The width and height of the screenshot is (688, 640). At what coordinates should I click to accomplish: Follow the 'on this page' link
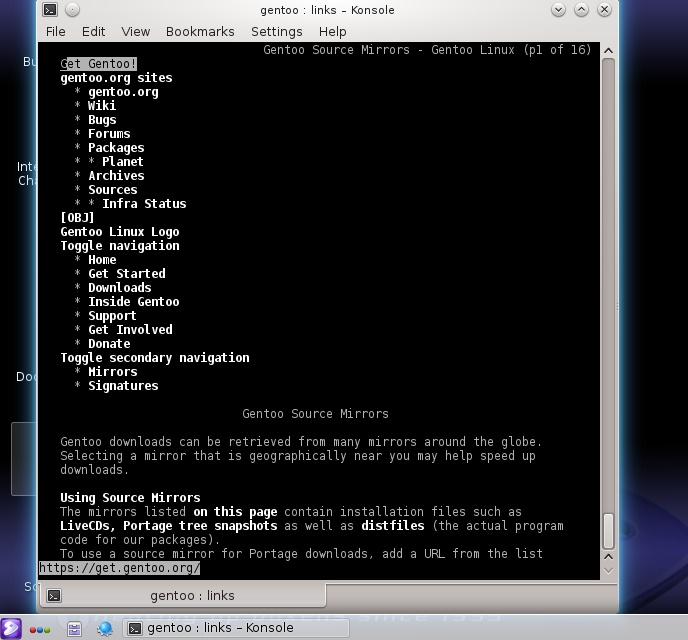point(236,512)
